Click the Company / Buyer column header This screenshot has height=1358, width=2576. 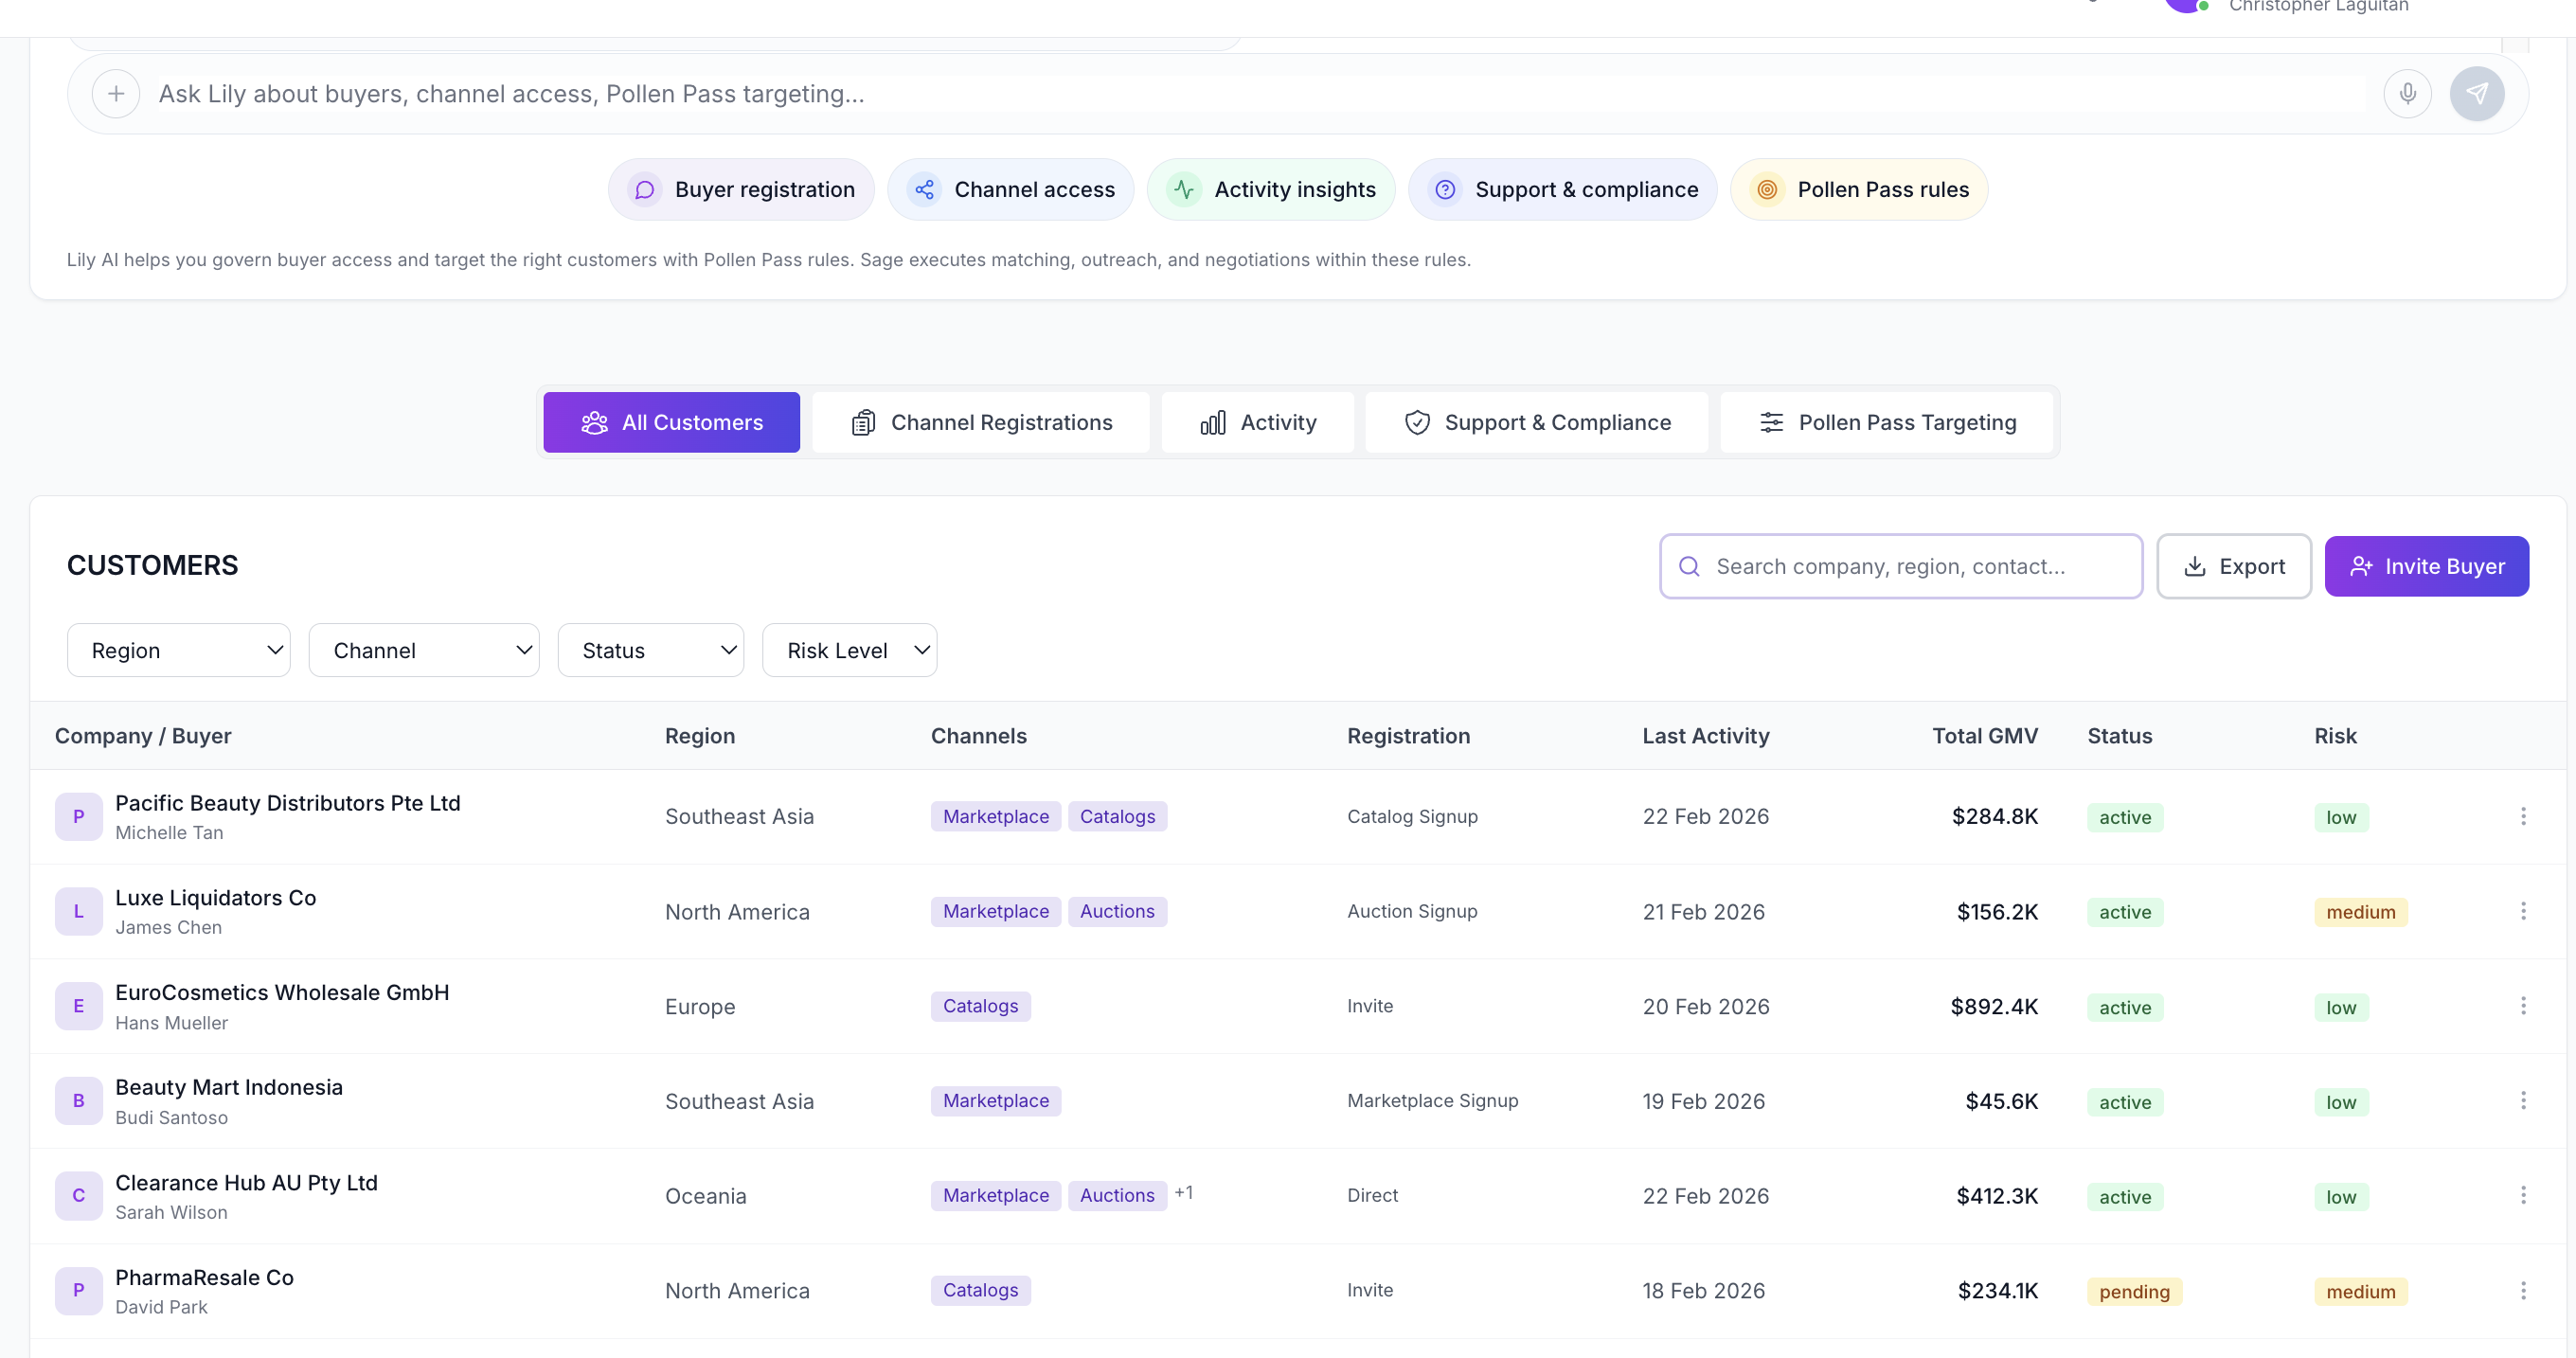coord(143,736)
